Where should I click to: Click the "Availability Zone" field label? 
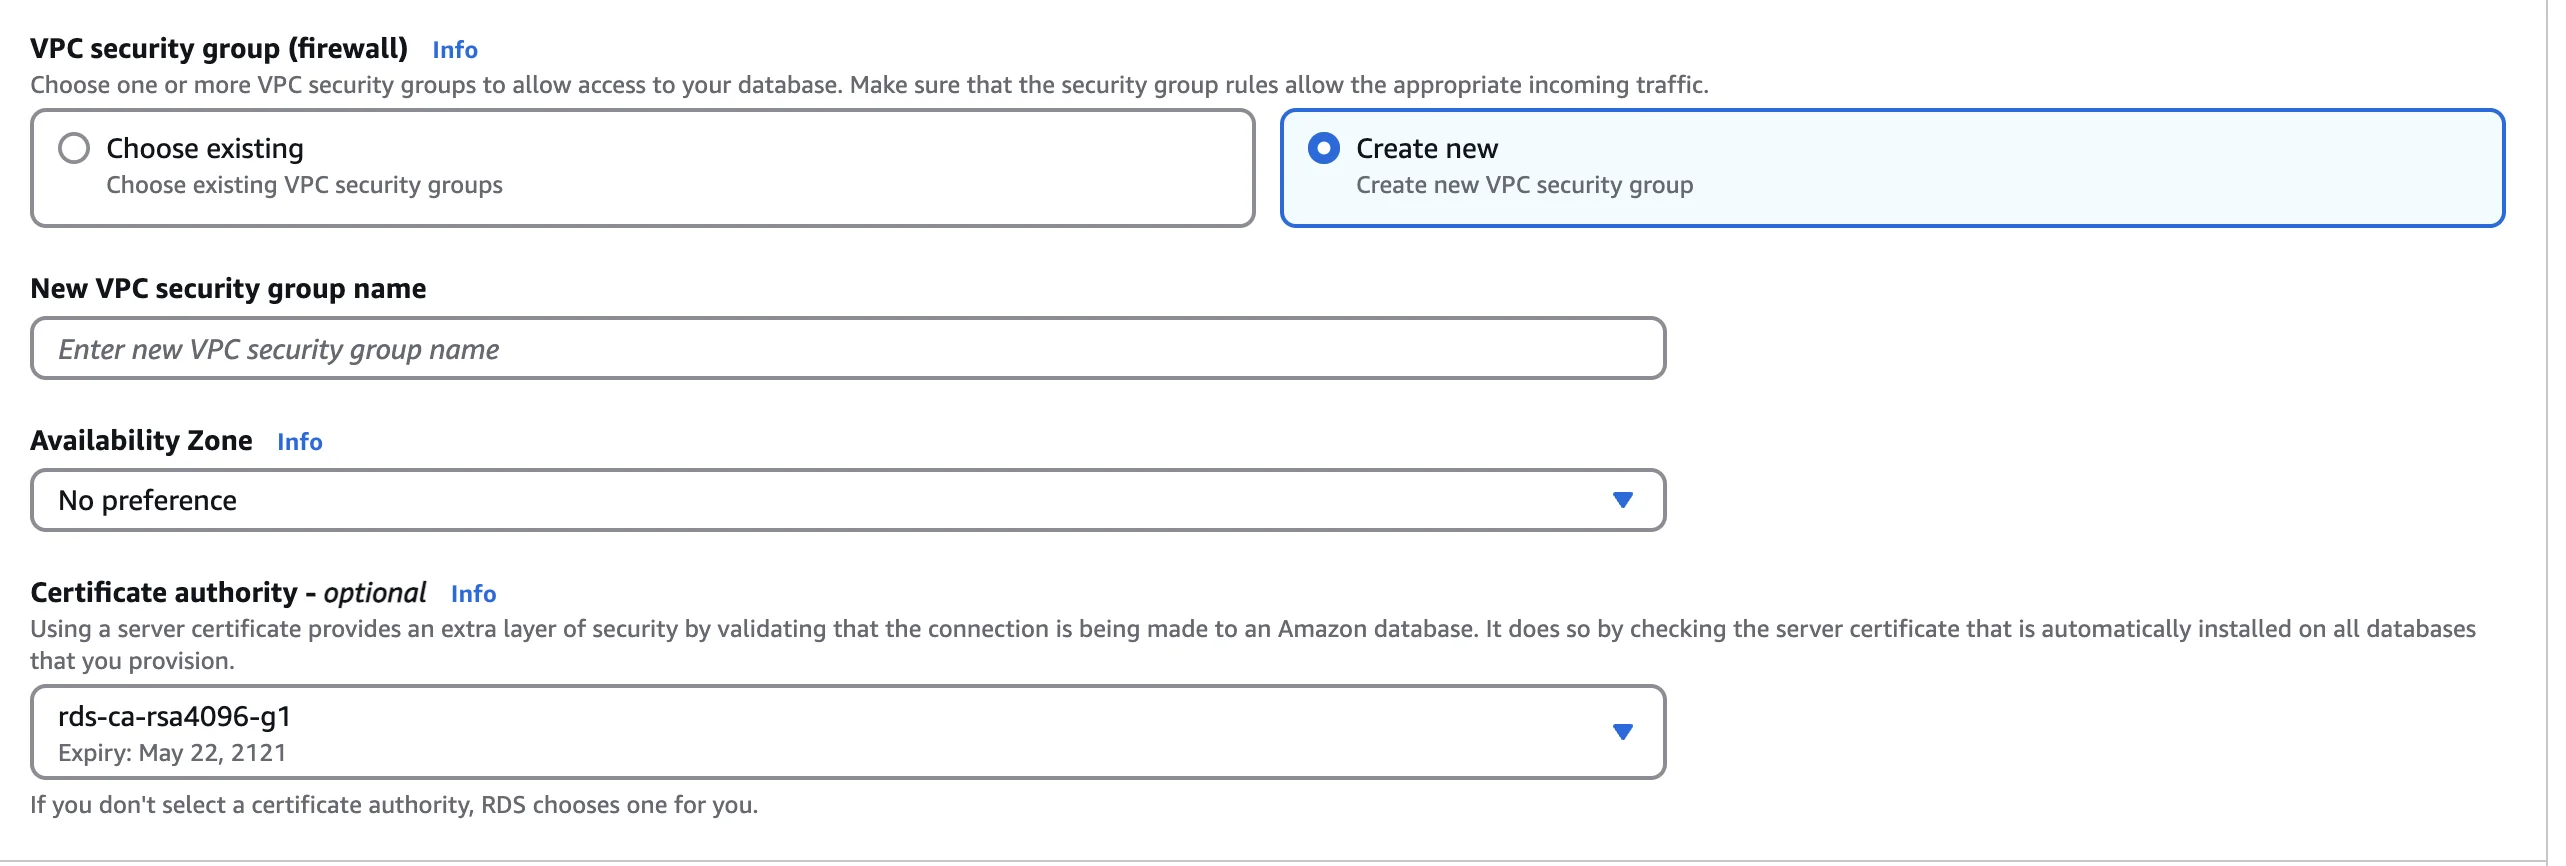click(141, 441)
